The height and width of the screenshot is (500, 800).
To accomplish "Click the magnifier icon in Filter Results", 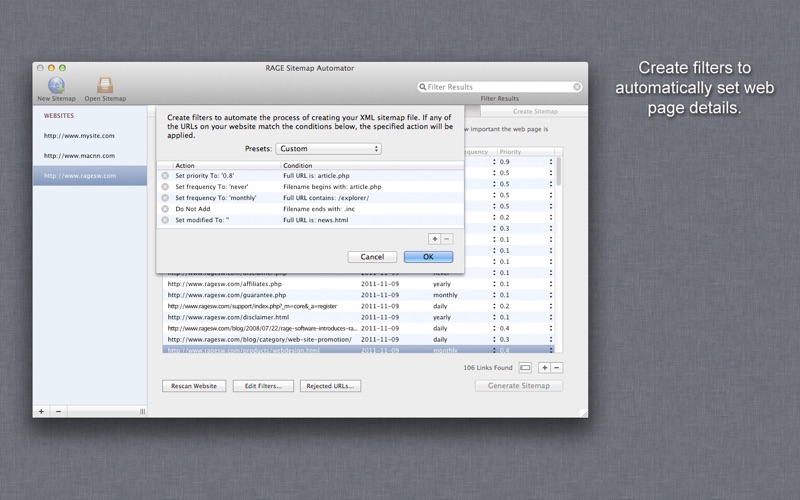I will click(422, 87).
